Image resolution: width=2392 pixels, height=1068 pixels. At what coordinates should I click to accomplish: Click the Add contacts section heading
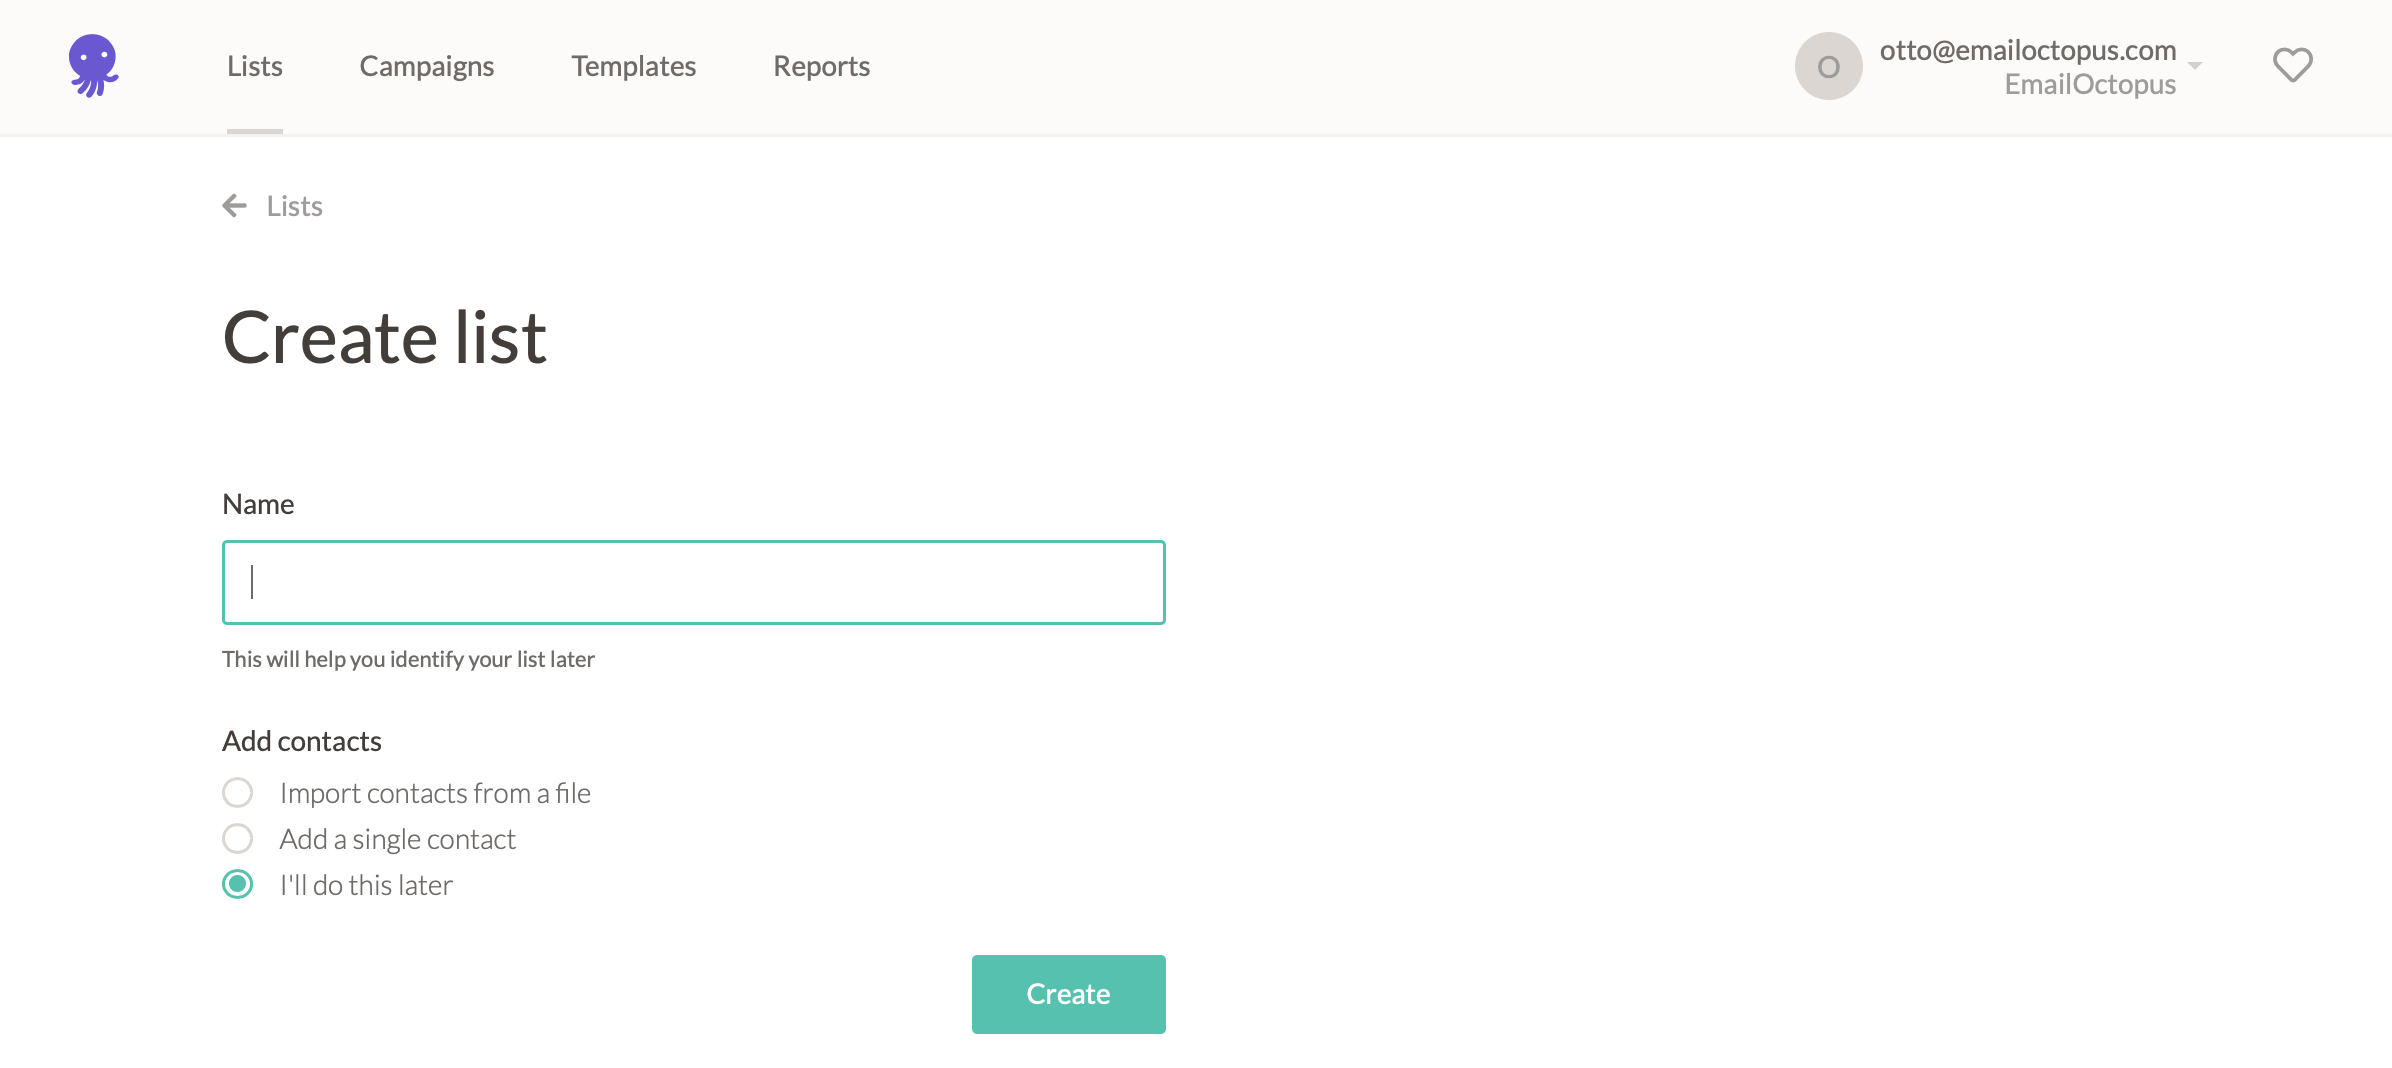[302, 741]
